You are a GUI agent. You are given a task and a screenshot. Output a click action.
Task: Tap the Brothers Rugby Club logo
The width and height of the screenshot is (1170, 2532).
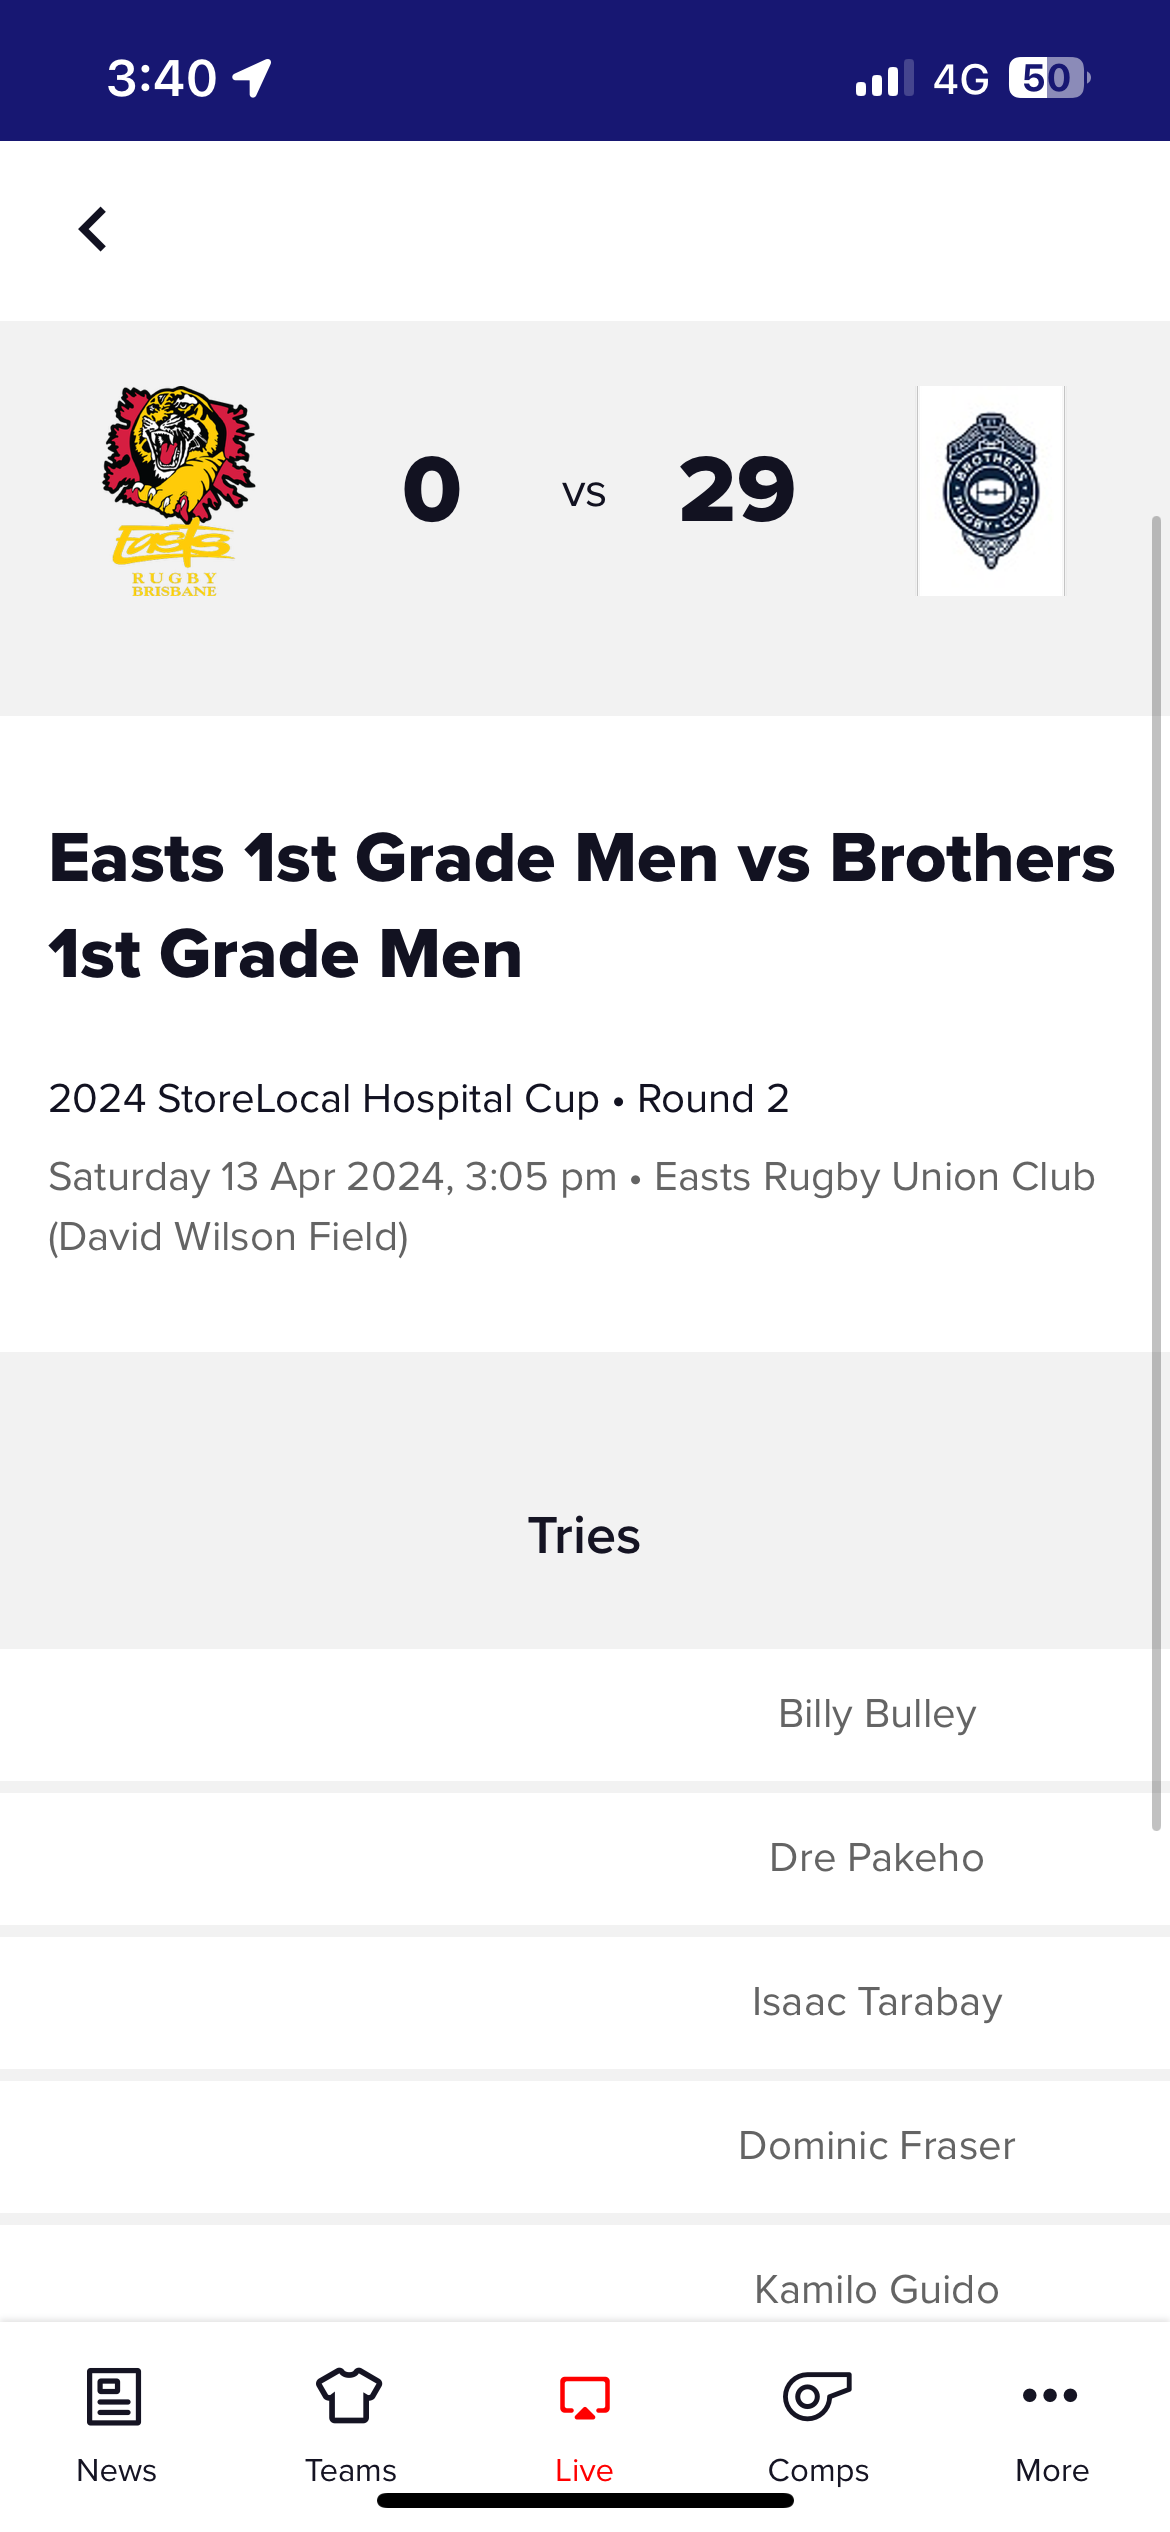click(991, 491)
